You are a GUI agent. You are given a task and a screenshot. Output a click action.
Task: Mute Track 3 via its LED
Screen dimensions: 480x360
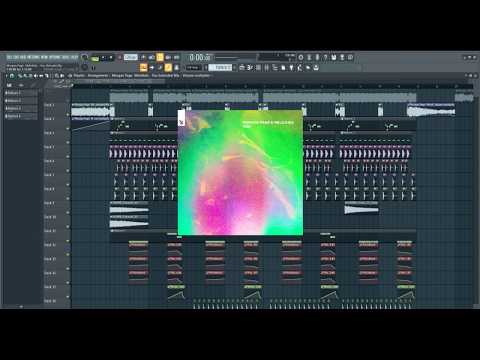(68, 142)
